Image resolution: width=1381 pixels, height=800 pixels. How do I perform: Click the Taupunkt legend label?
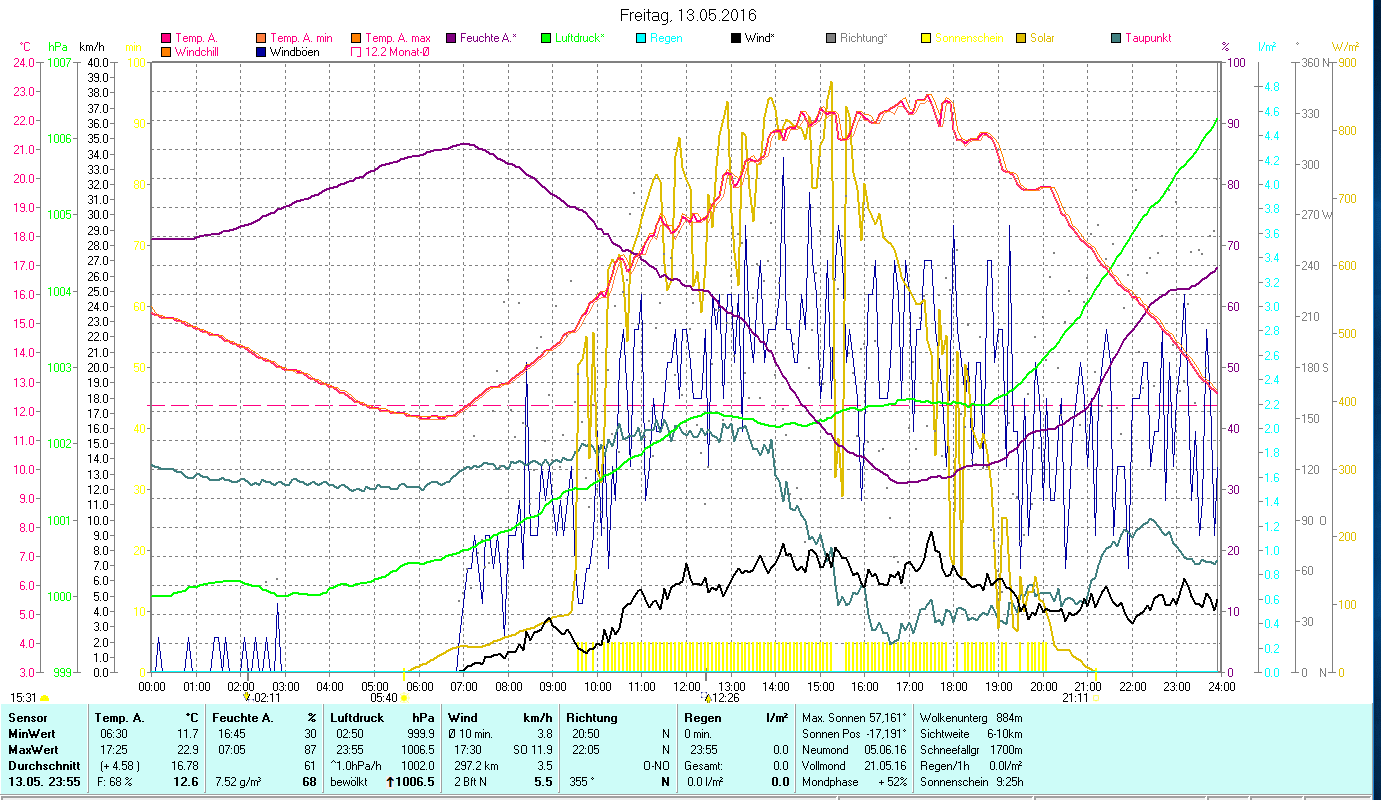1147,38
